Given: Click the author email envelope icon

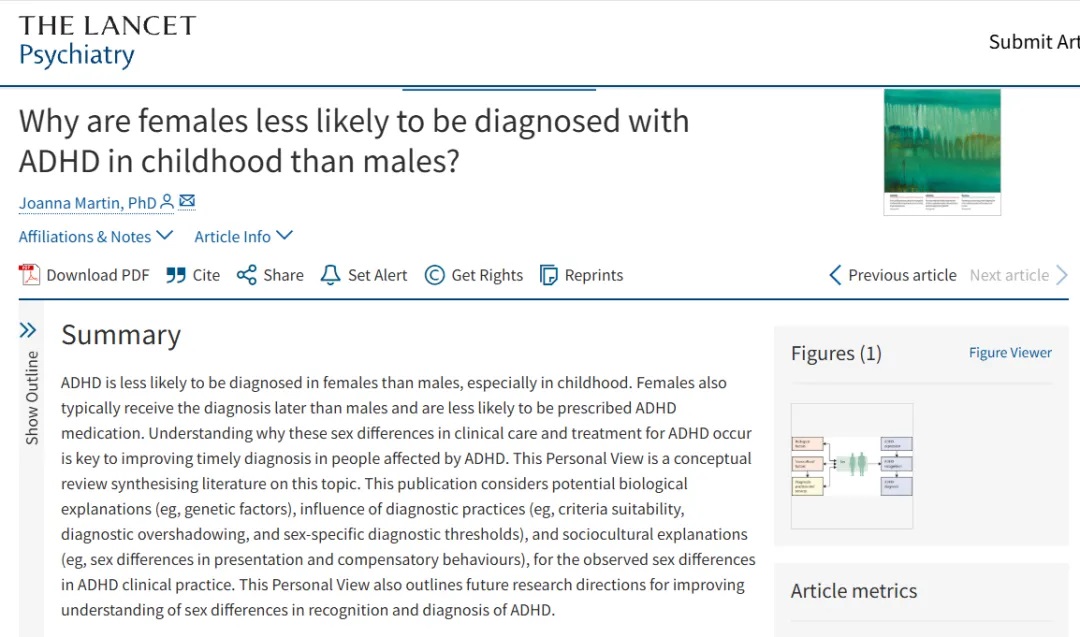Looking at the screenshot, I should 187,202.
